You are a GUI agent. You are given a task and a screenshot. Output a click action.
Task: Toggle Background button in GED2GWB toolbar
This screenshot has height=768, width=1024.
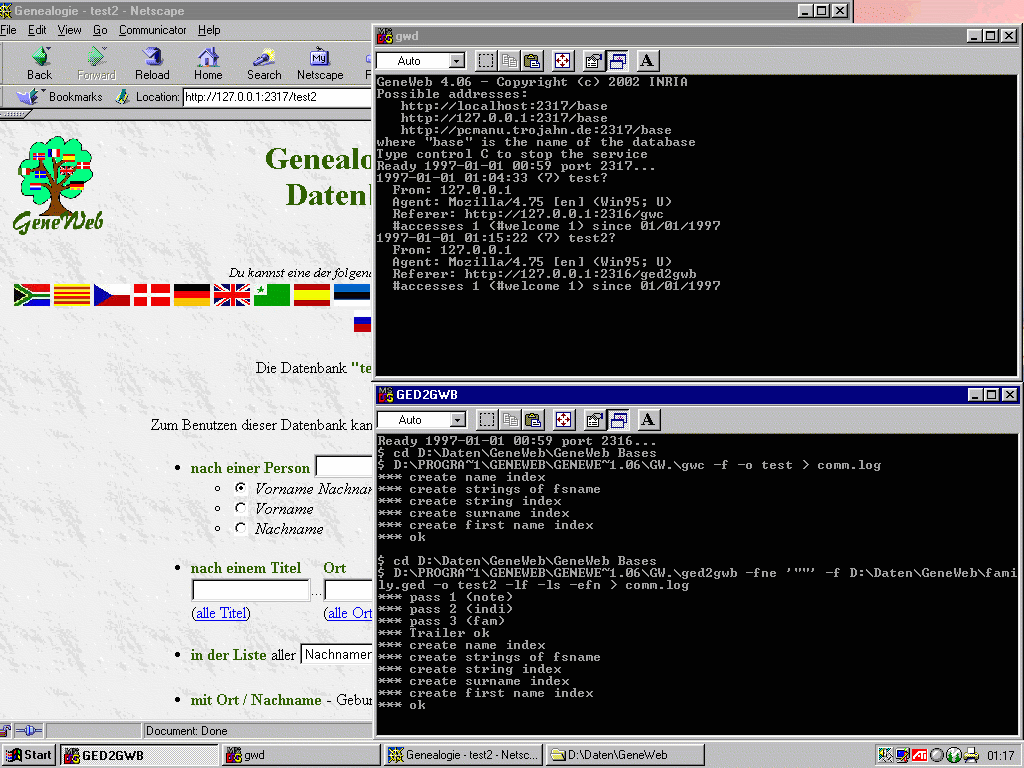pos(618,419)
